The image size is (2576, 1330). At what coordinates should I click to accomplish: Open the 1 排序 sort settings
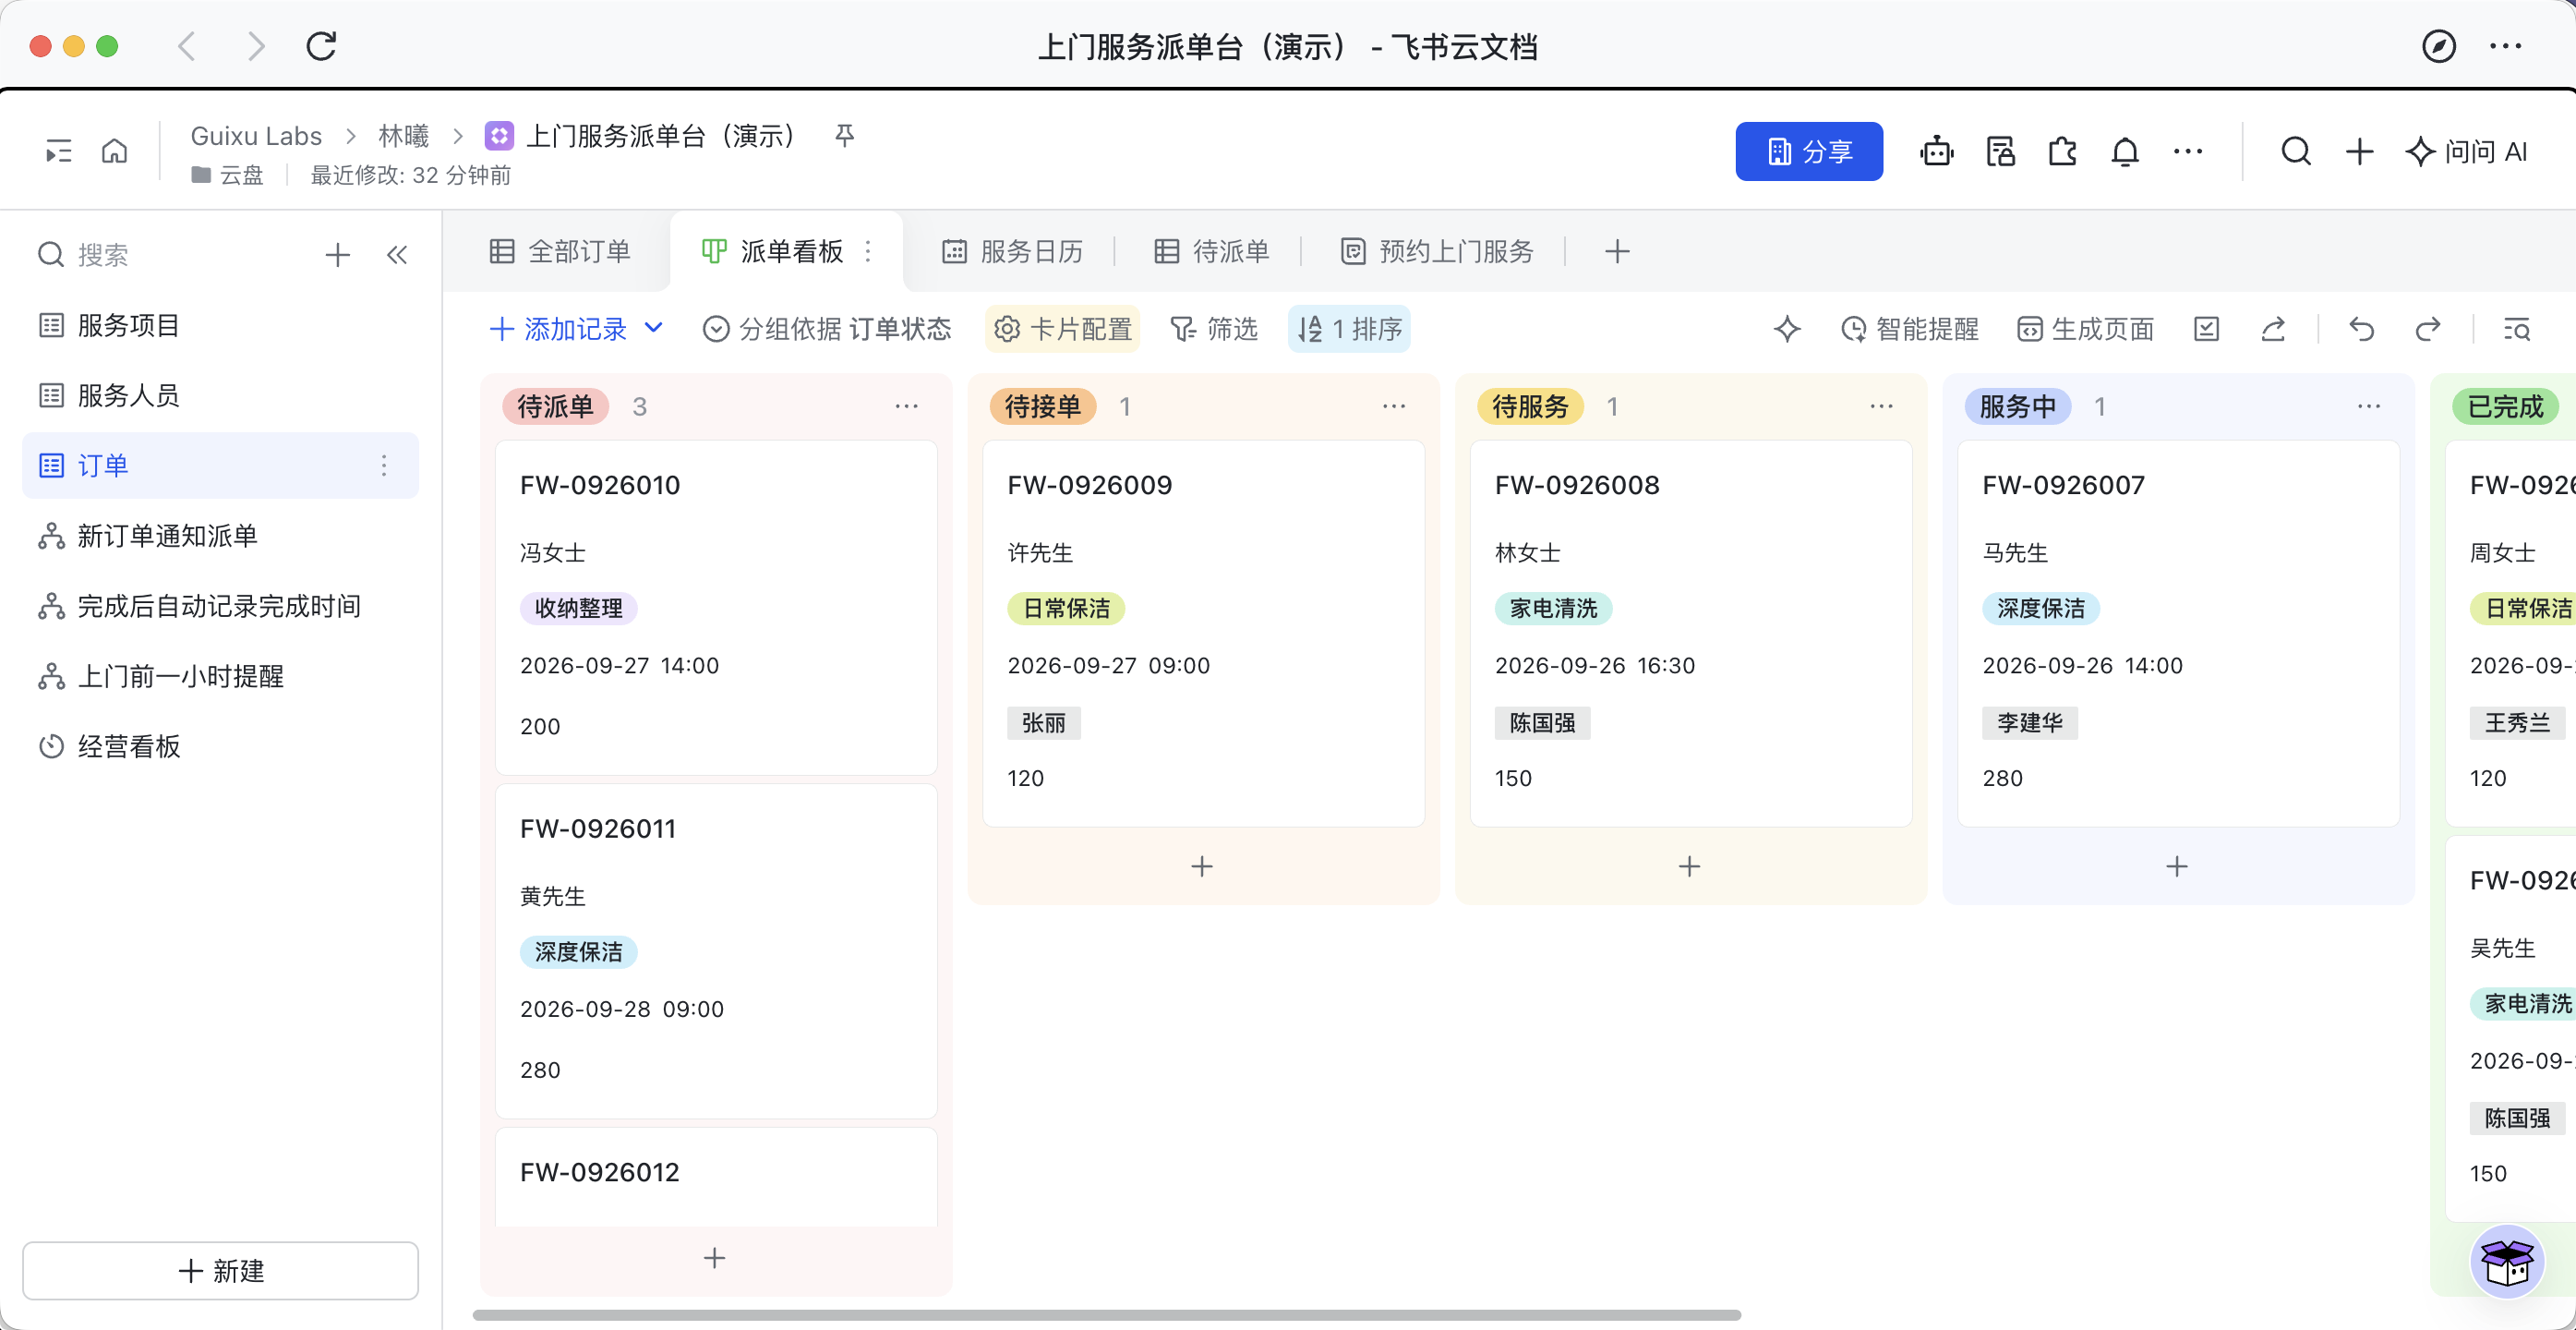click(x=1349, y=329)
